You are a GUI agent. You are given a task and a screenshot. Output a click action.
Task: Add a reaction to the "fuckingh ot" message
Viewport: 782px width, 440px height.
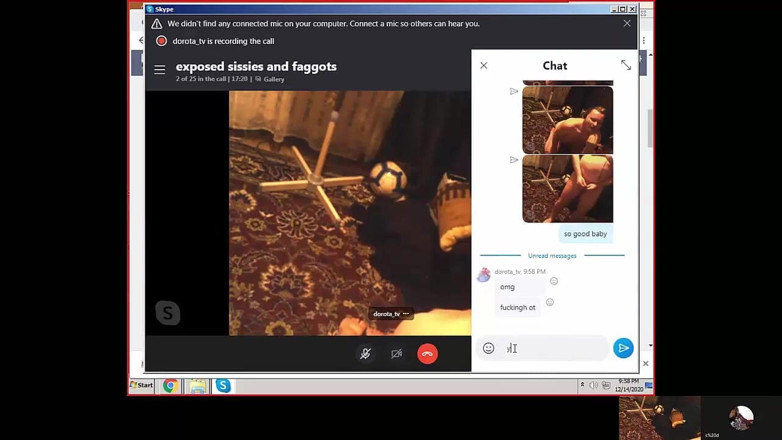click(x=550, y=302)
